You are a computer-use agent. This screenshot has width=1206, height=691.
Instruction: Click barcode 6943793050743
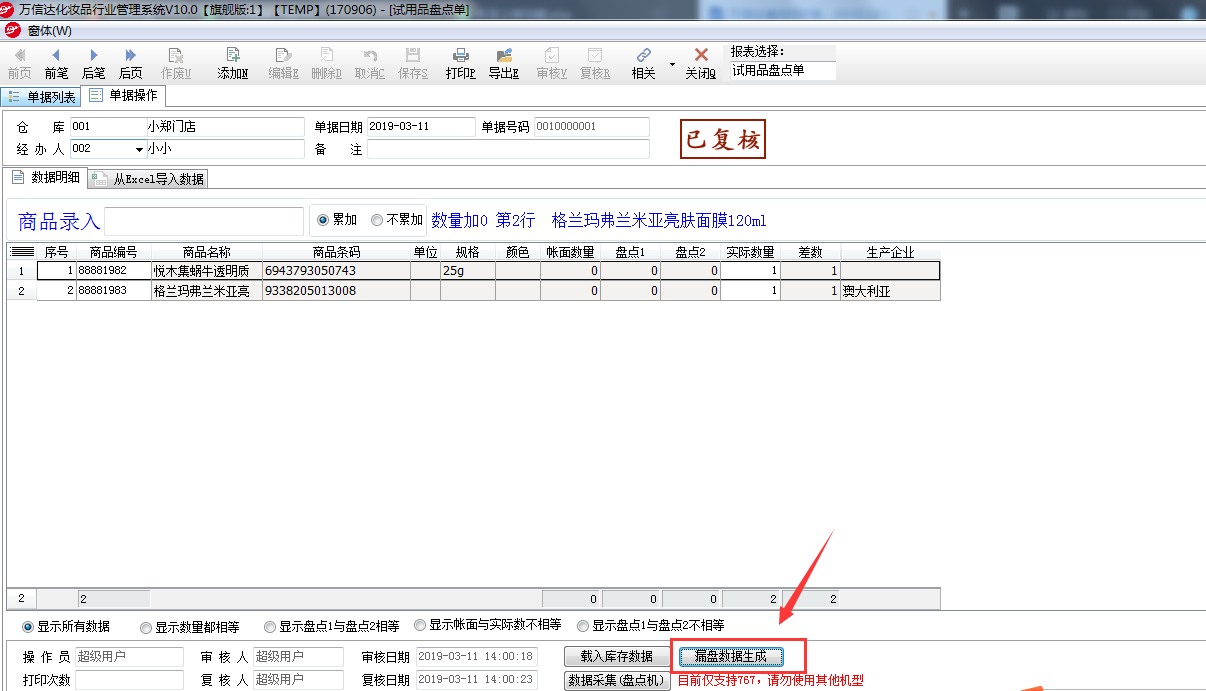336,270
